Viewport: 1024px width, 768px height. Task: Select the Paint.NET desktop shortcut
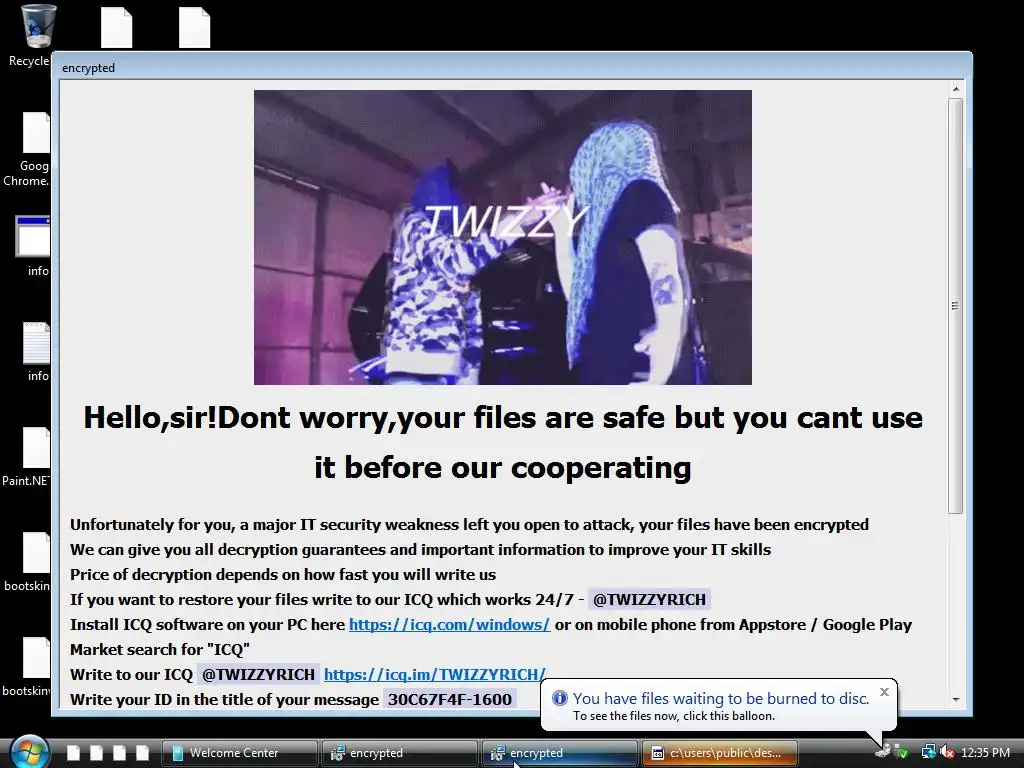[x=36, y=447]
